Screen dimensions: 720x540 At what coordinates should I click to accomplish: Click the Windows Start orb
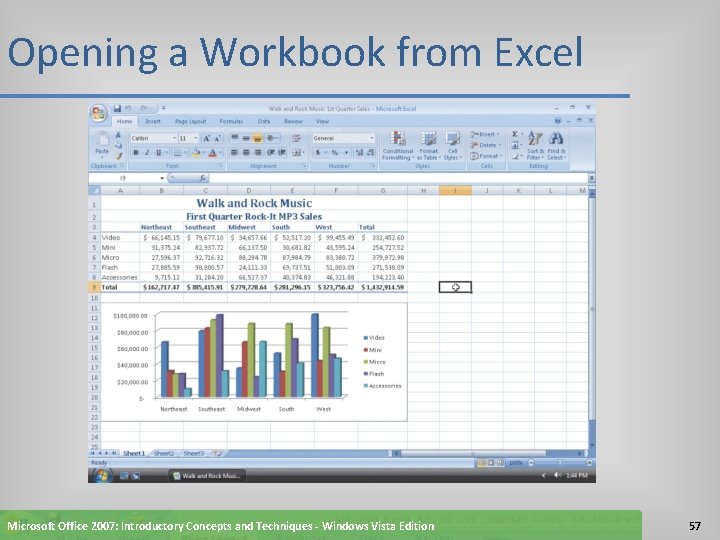tap(102, 475)
